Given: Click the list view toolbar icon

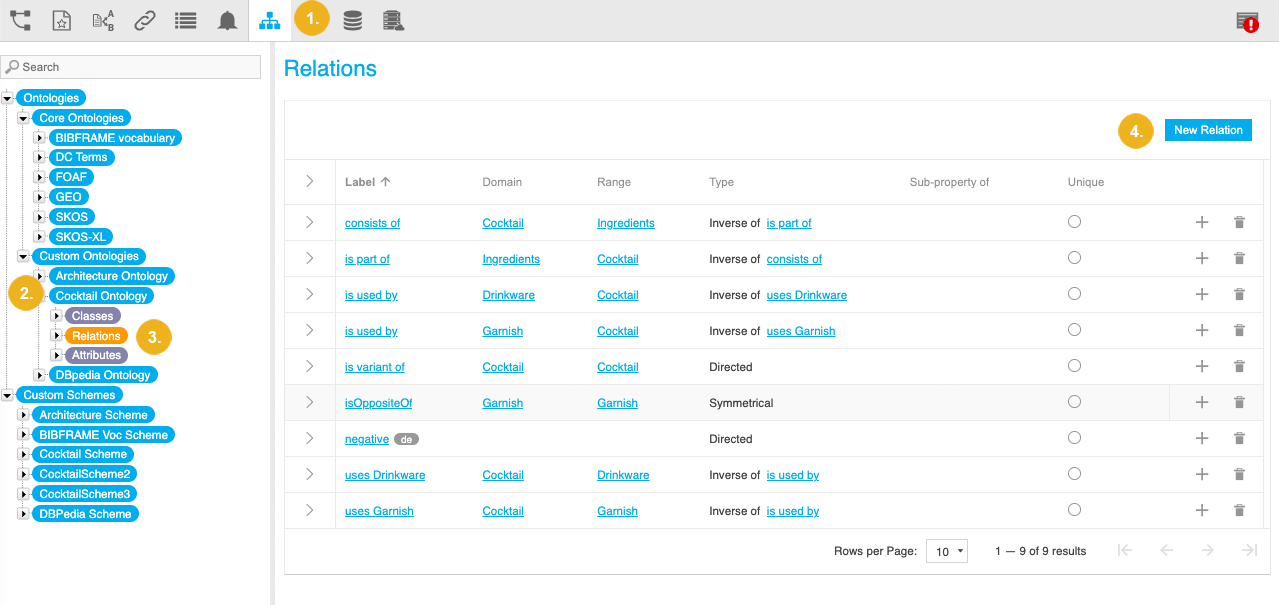Looking at the screenshot, I should pos(185,20).
